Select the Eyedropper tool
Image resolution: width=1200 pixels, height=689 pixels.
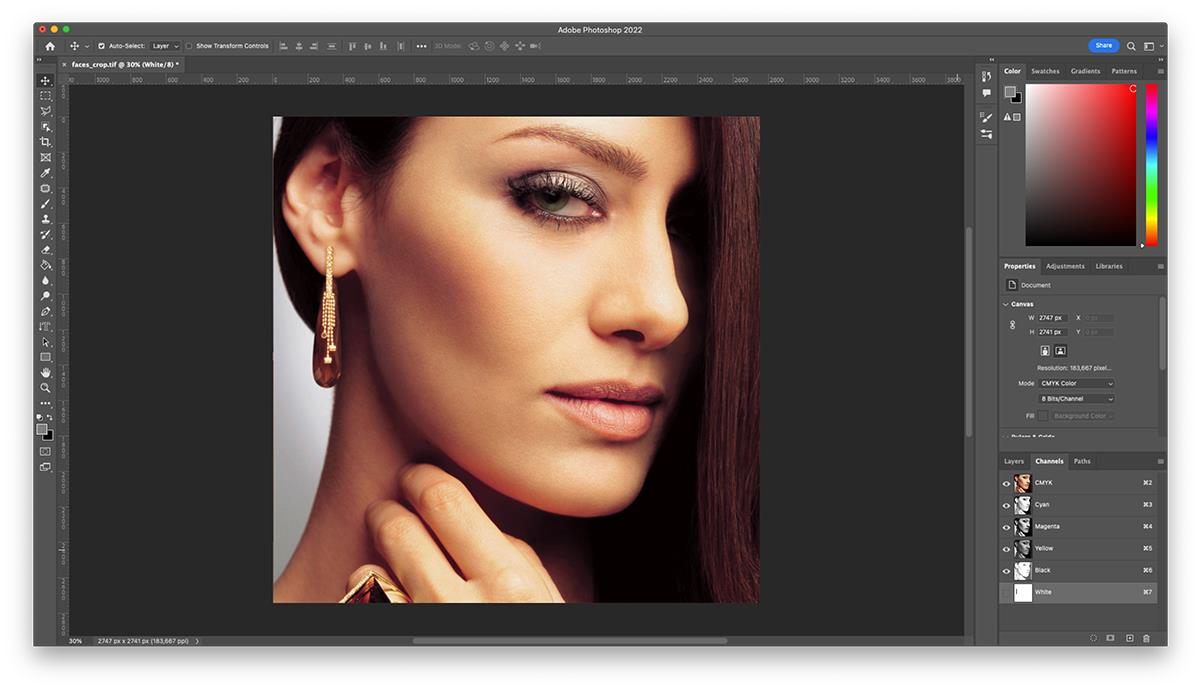point(45,173)
